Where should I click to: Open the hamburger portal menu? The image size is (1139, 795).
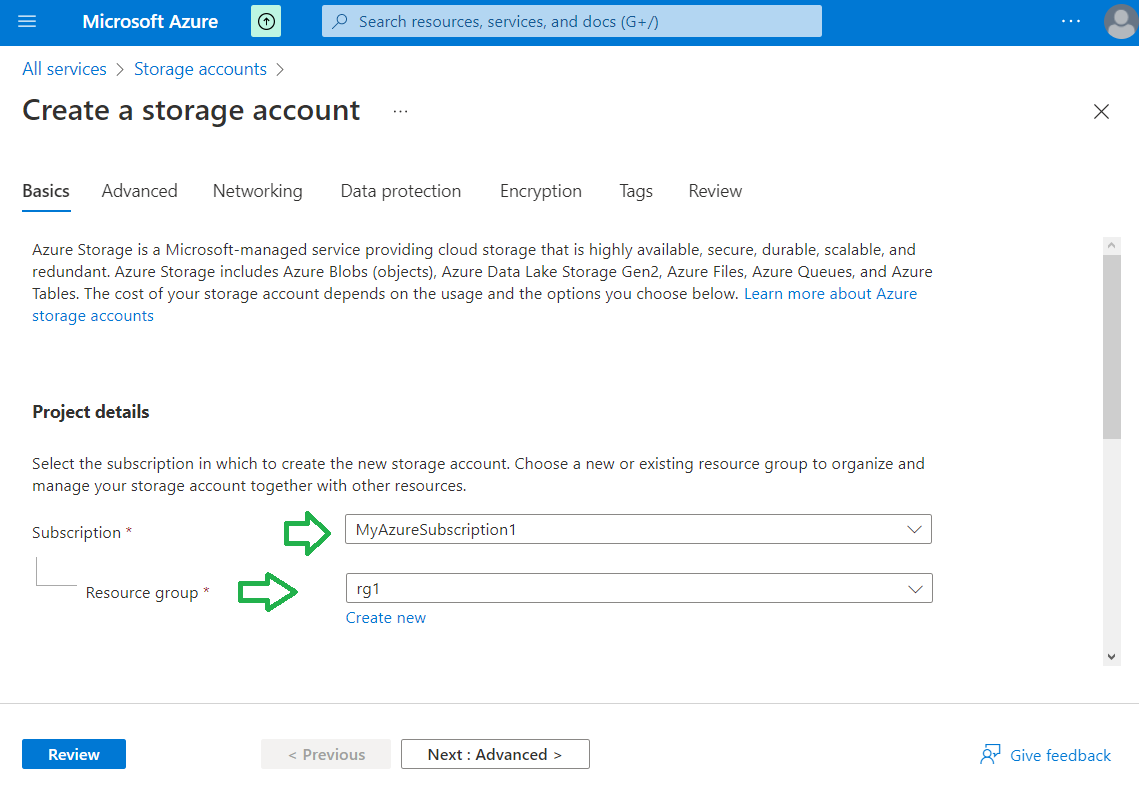point(27,22)
